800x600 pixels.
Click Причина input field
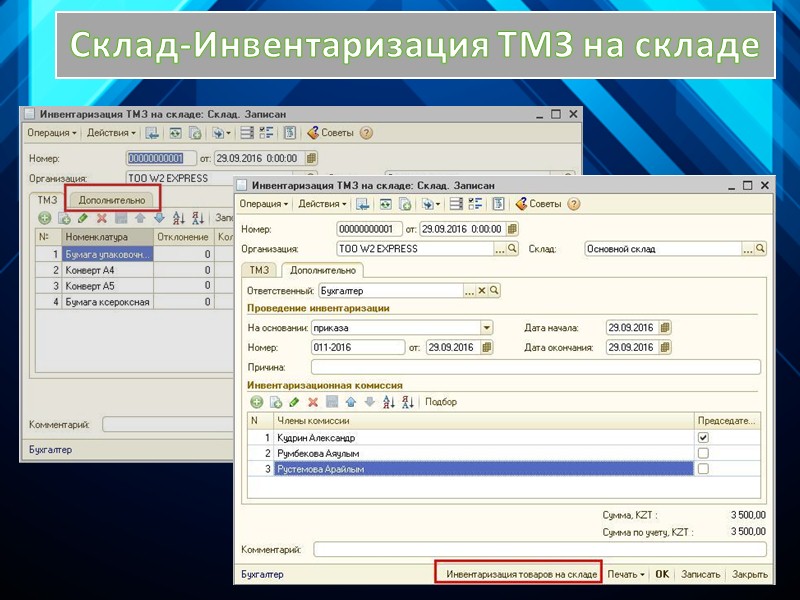click(x=536, y=367)
